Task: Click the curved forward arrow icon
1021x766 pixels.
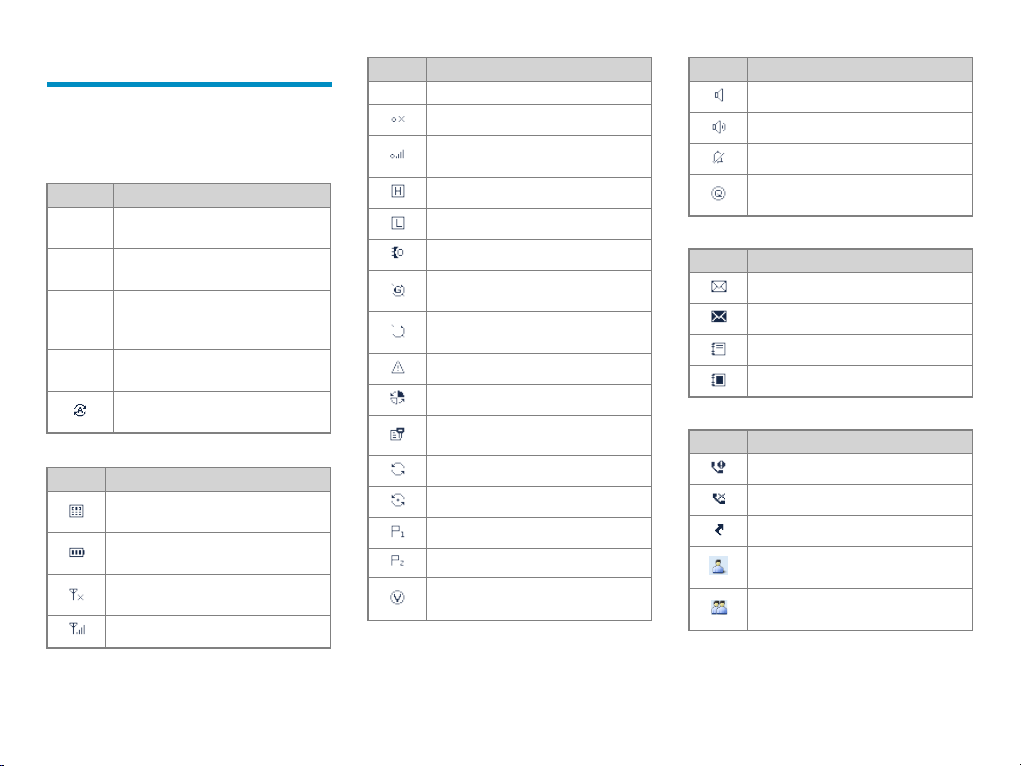Action: (x=719, y=530)
